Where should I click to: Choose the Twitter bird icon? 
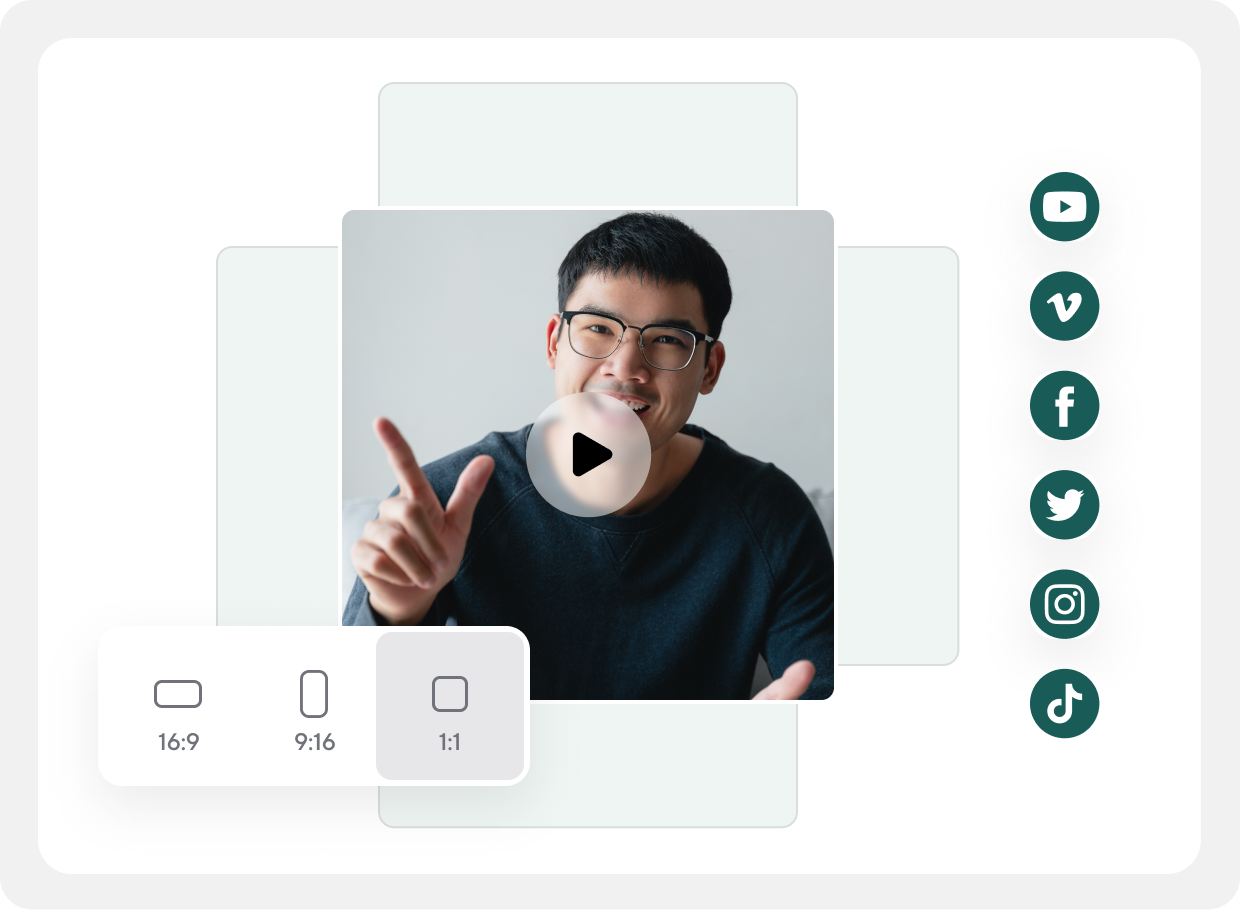(1064, 505)
